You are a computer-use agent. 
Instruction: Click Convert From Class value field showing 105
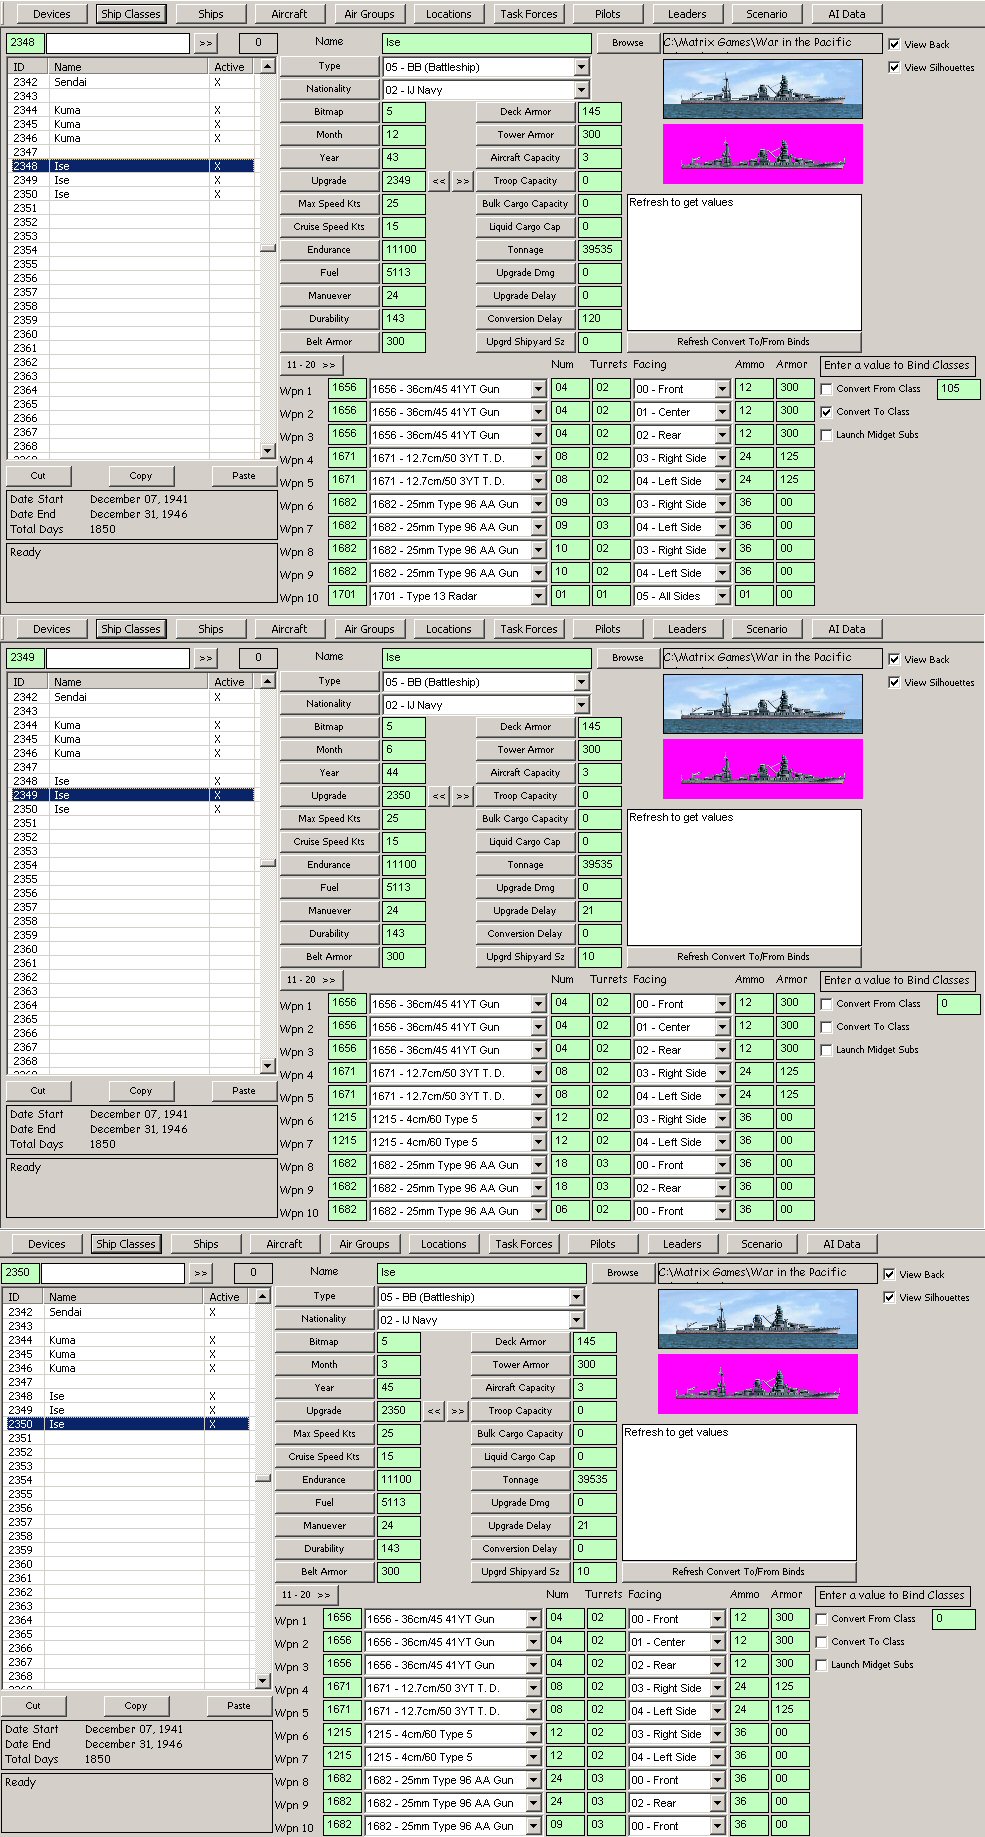pyautogui.click(x=959, y=389)
